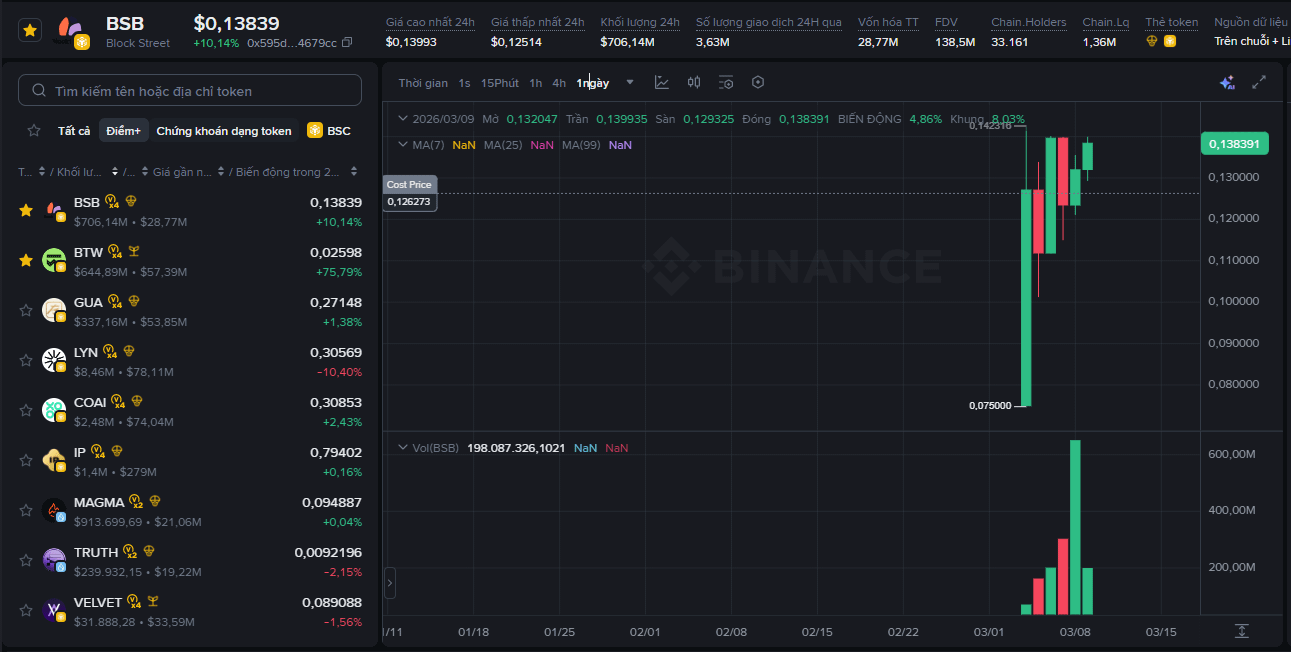Collapse the Vol(BSB) indicator chevron
The height and width of the screenshot is (652, 1291).
click(403, 447)
